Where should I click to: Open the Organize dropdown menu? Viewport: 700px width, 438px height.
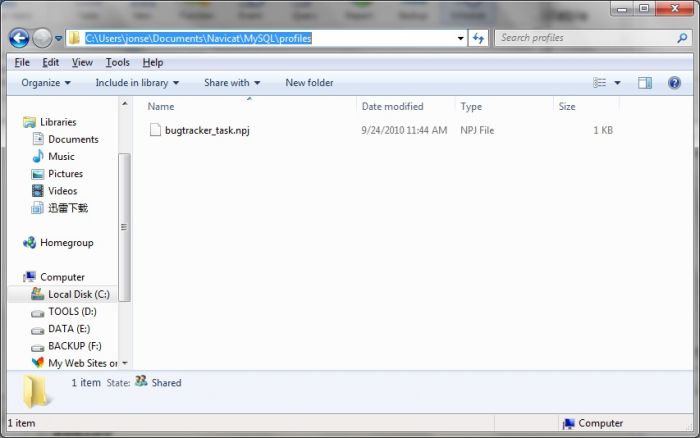45,83
